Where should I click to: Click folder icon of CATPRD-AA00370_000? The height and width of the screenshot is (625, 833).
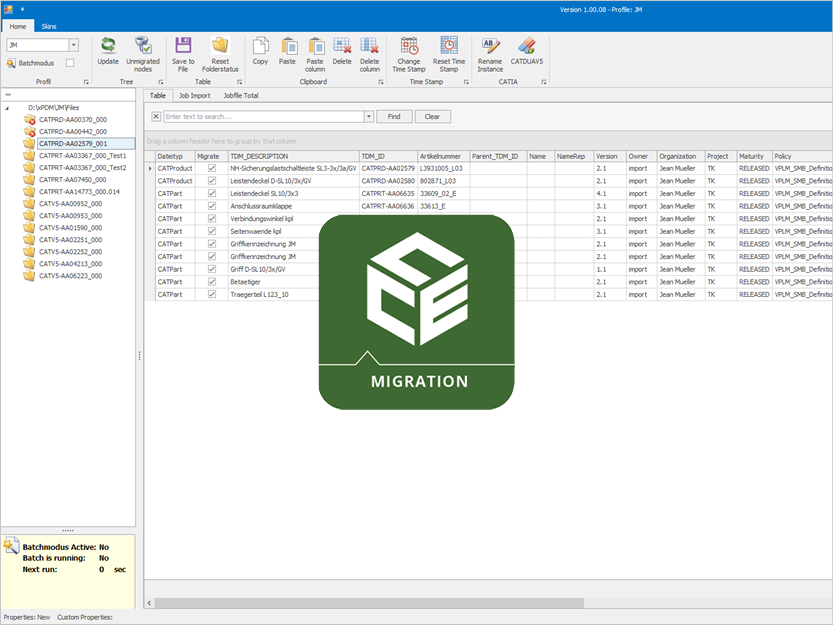[x=29, y=120]
